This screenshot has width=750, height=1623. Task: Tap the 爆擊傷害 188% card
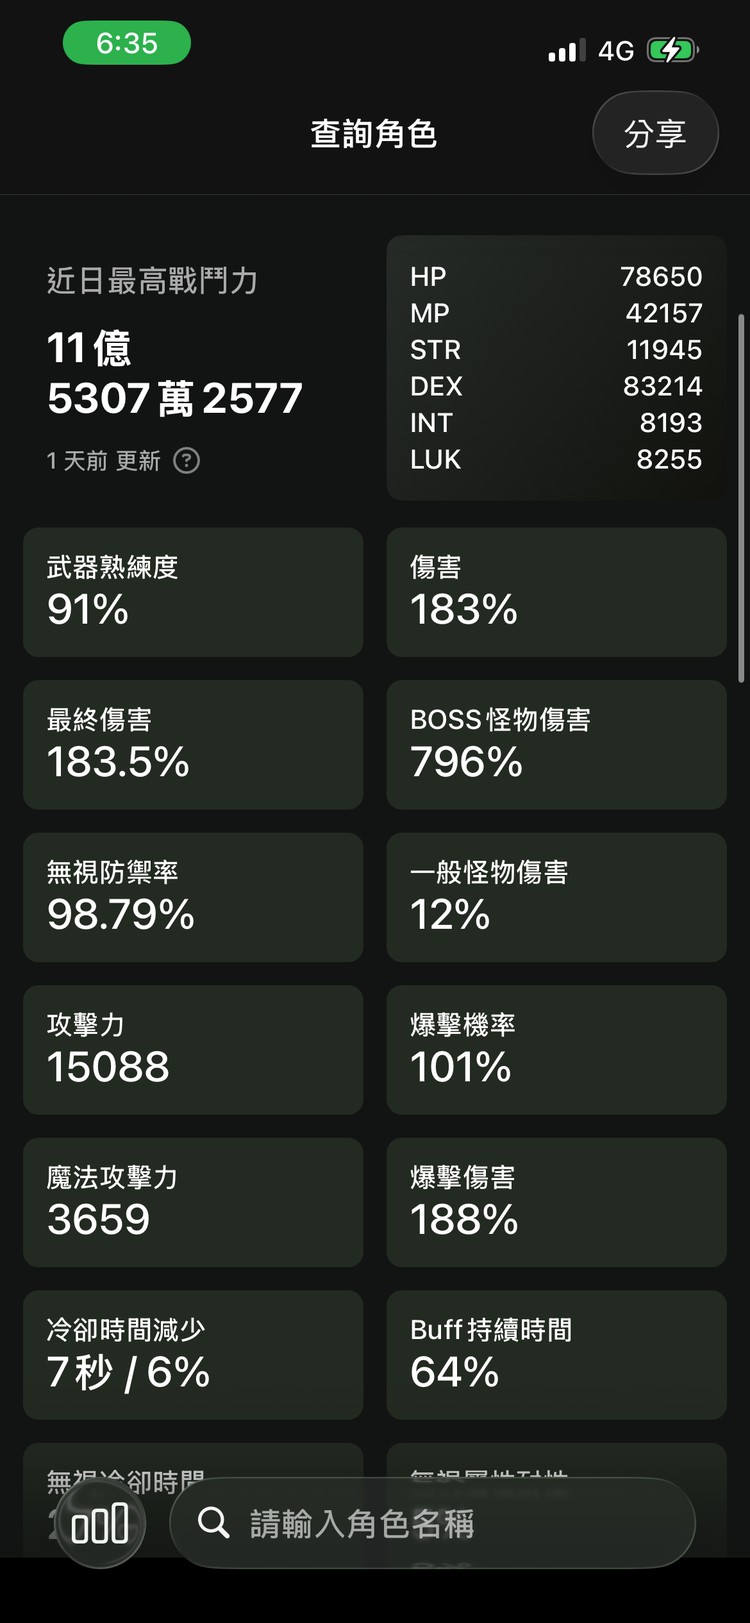[556, 1202]
